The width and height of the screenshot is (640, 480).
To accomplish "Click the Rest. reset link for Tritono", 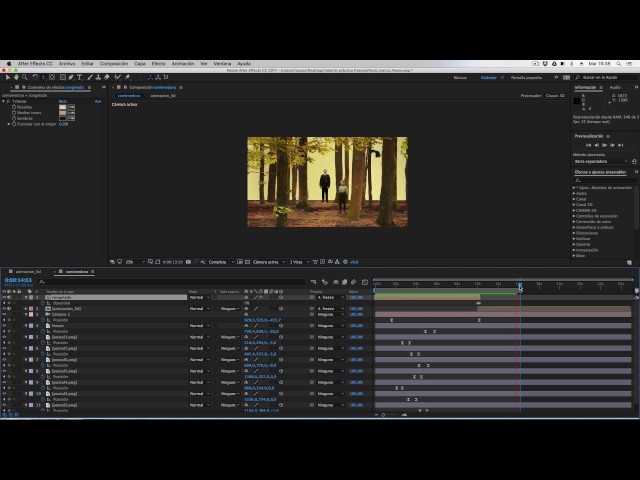I will [x=63, y=101].
